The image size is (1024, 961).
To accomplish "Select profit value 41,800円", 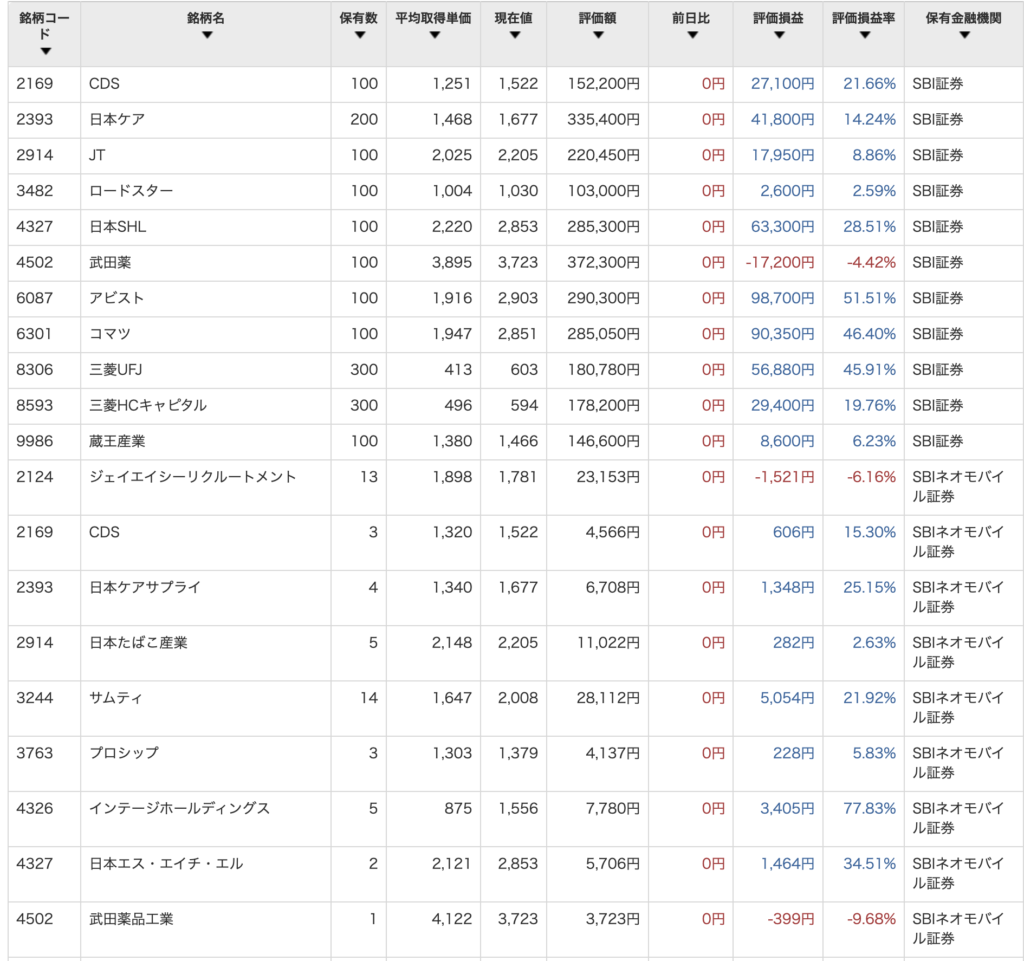I will (782, 119).
